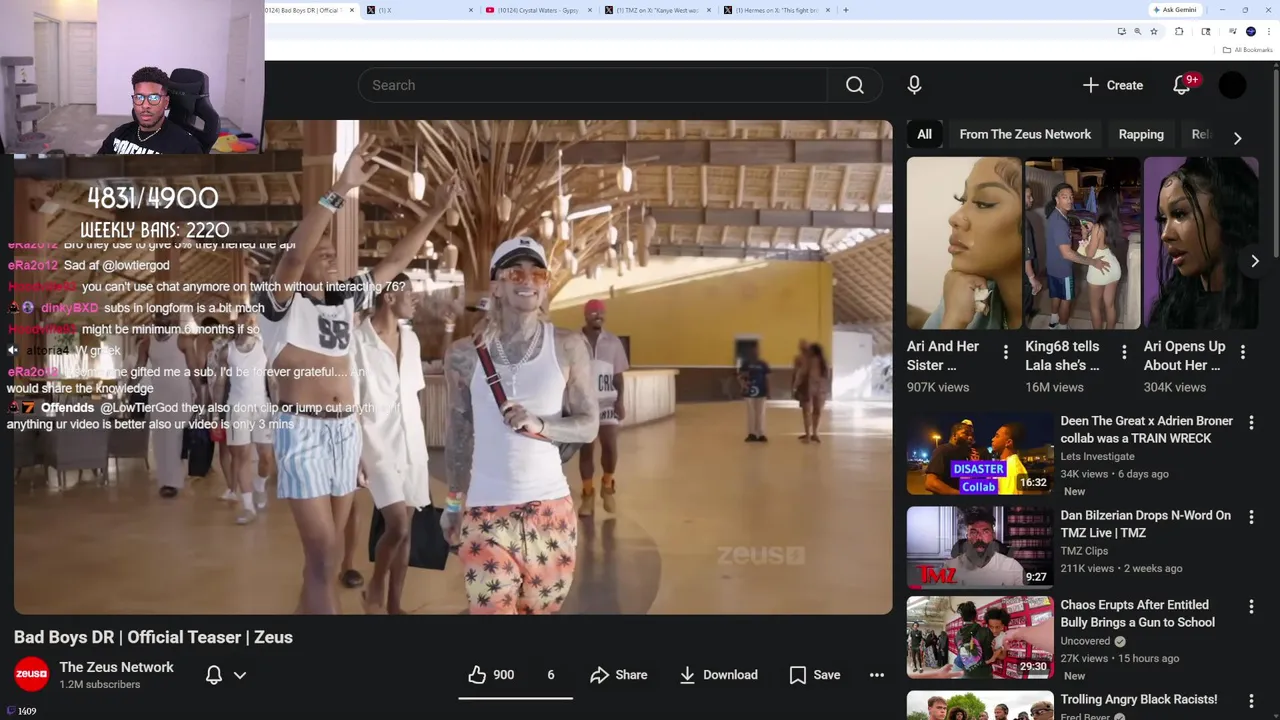Open Deen The Great x Adrien Broner title
Viewport: 1280px width, 720px height.
coord(1146,430)
